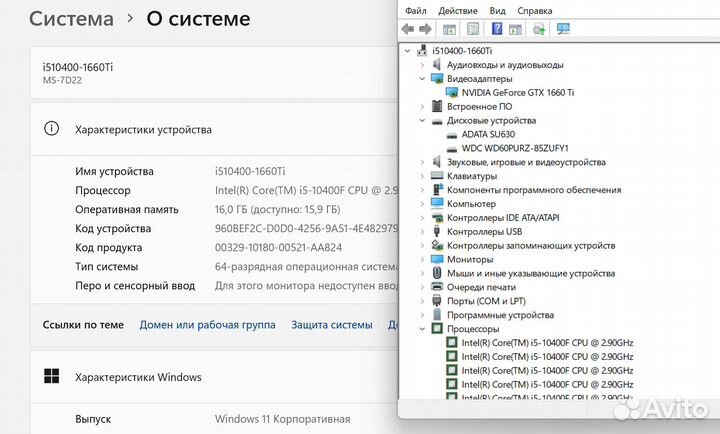Viewport: 720px width, 434px height.
Task: Click the Порты (COM и LPT) label
Action: [486, 301]
